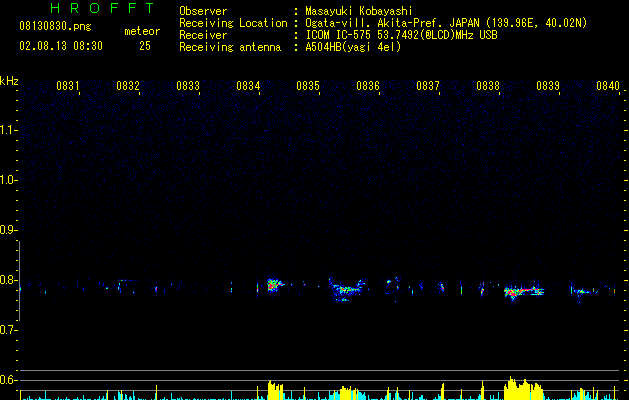
Task: Click the 0837 time marker
Action: pyautogui.click(x=428, y=85)
